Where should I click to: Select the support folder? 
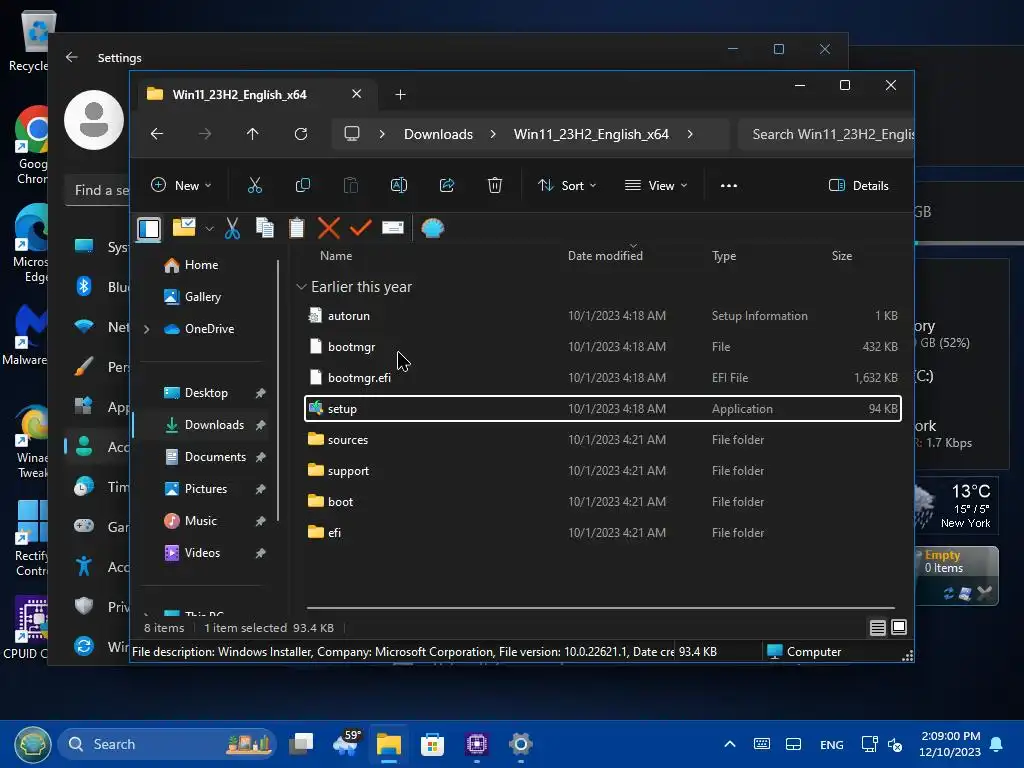click(602, 471)
